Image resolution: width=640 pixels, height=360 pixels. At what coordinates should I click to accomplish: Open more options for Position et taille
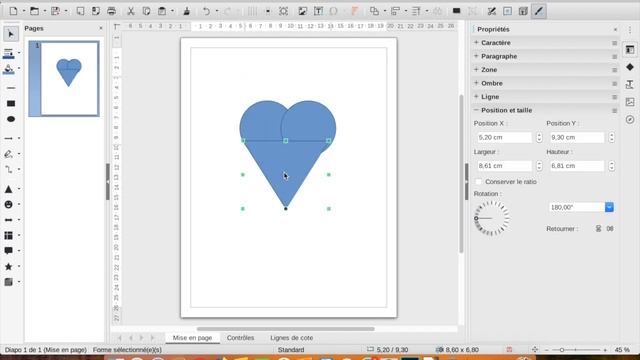[x=614, y=110]
